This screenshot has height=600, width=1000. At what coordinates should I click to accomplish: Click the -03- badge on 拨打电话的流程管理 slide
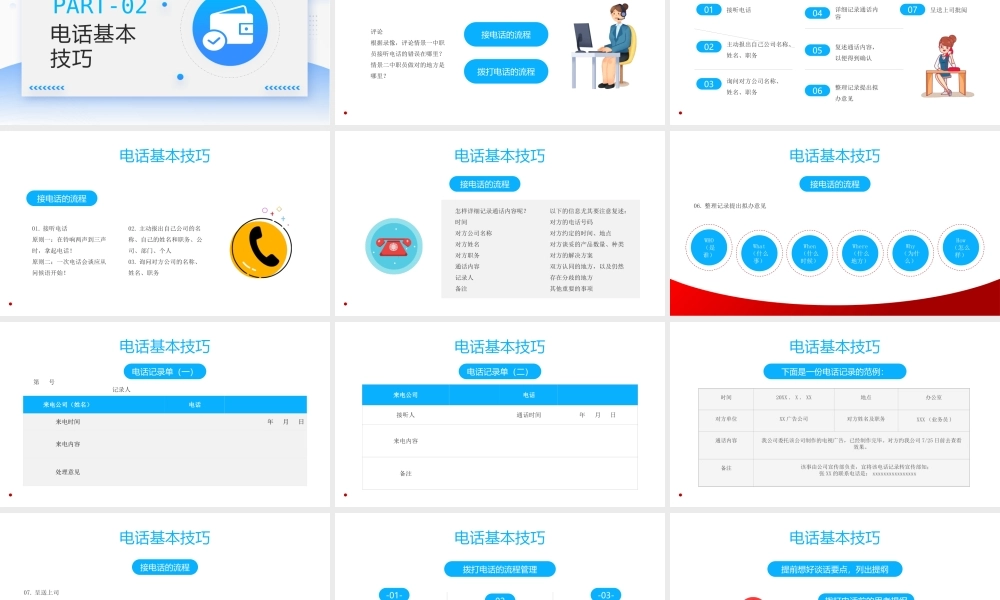(605, 594)
